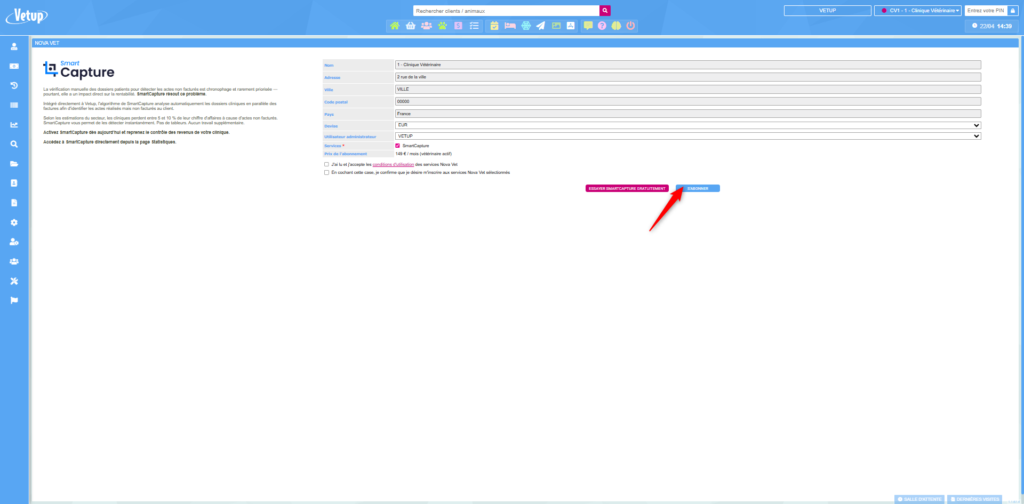
Task: Open the paw print animals icon
Action: pos(442,25)
